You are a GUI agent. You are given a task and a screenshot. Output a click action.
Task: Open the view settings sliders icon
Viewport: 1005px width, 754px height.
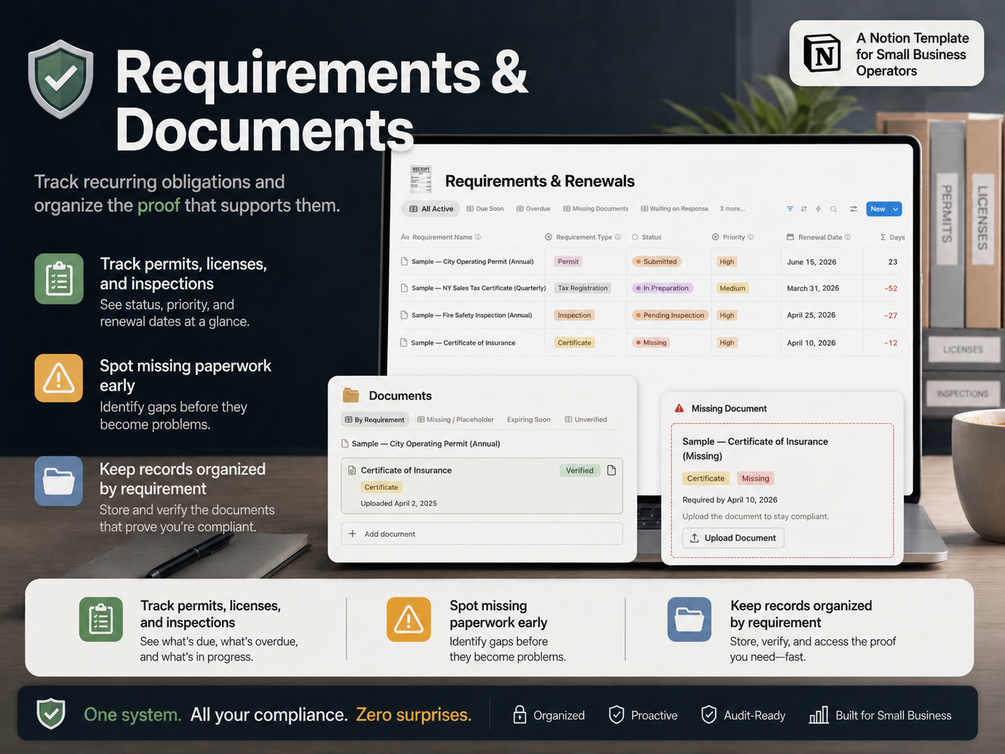pos(853,209)
